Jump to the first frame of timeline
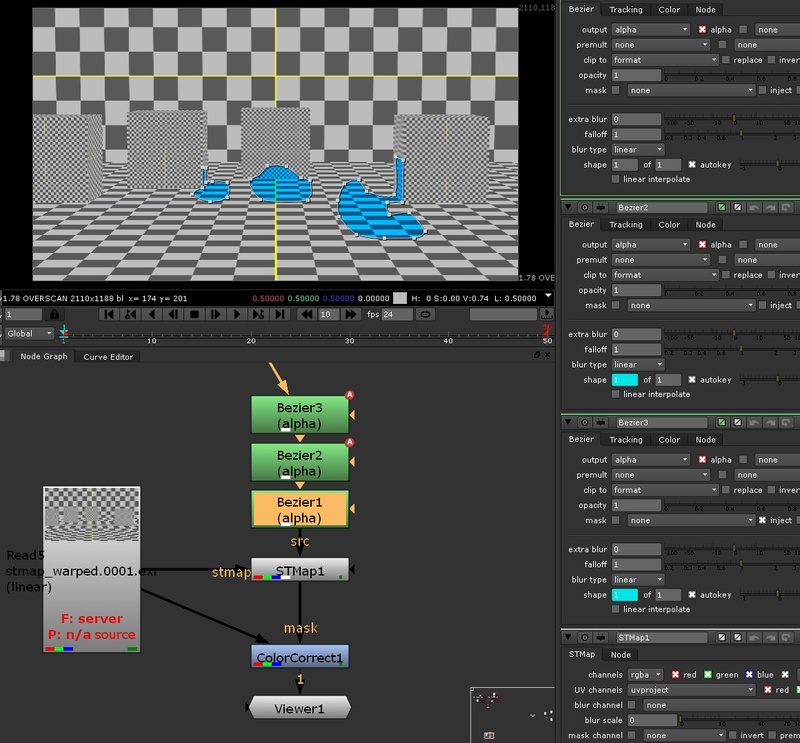The width and height of the screenshot is (800, 743). [107, 314]
